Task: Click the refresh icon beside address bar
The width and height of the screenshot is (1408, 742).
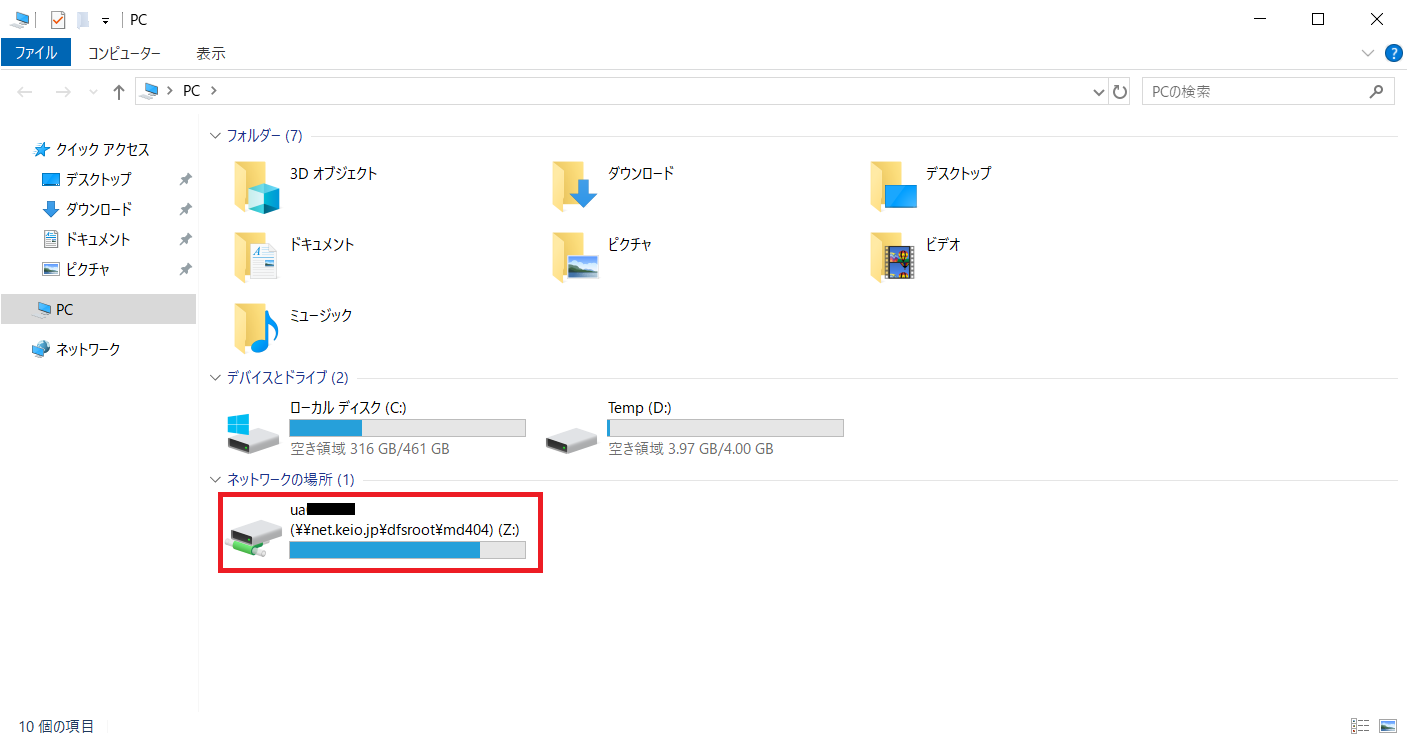Action: (1120, 92)
